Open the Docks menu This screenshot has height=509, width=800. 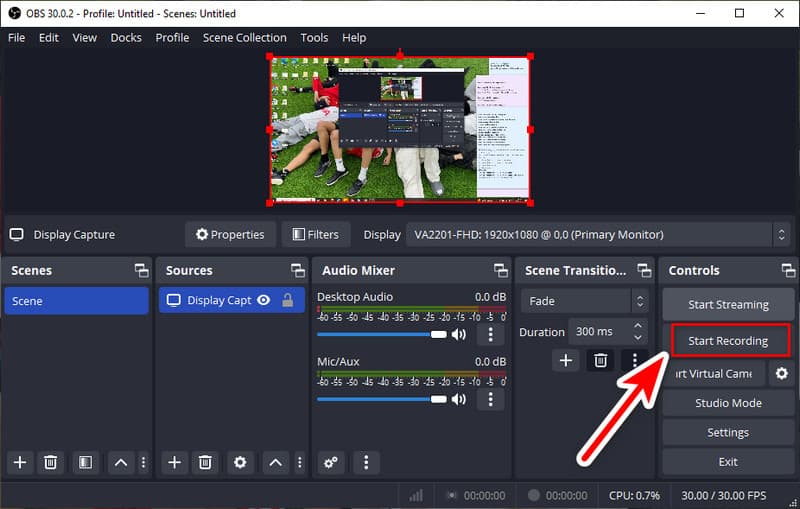[126, 37]
